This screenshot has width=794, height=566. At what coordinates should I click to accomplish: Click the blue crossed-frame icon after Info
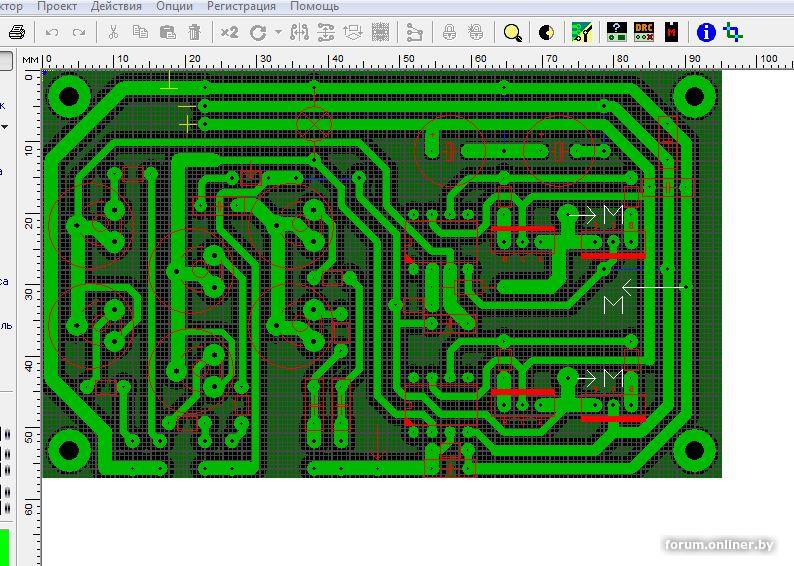click(733, 32)
